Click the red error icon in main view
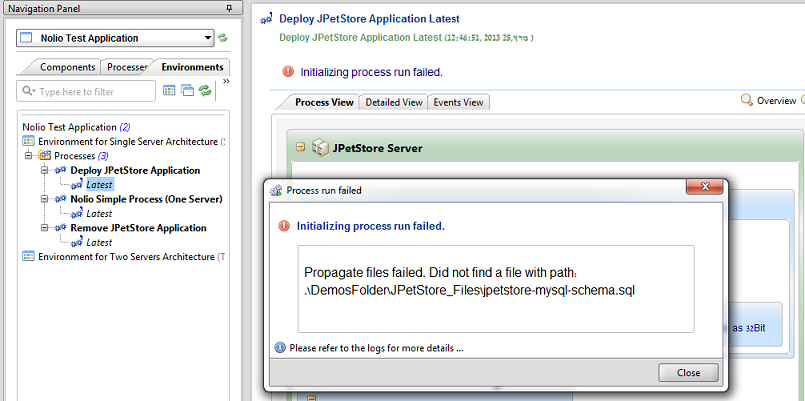Viewport: 805px width, 401px height. click(288, 72)
